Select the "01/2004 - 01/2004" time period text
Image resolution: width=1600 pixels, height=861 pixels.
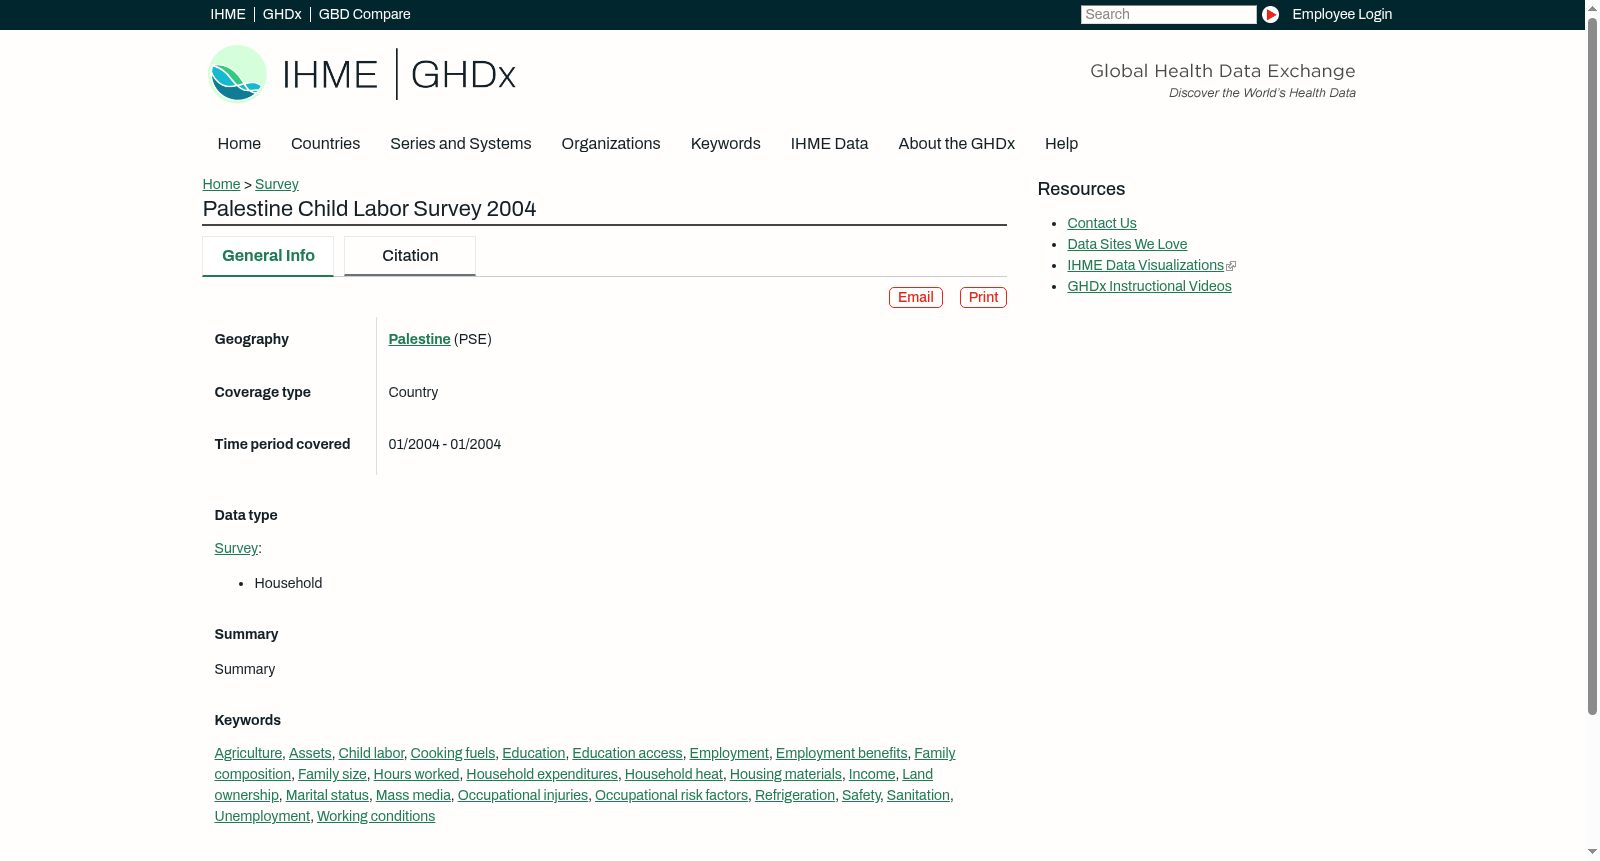coord(445,444)
